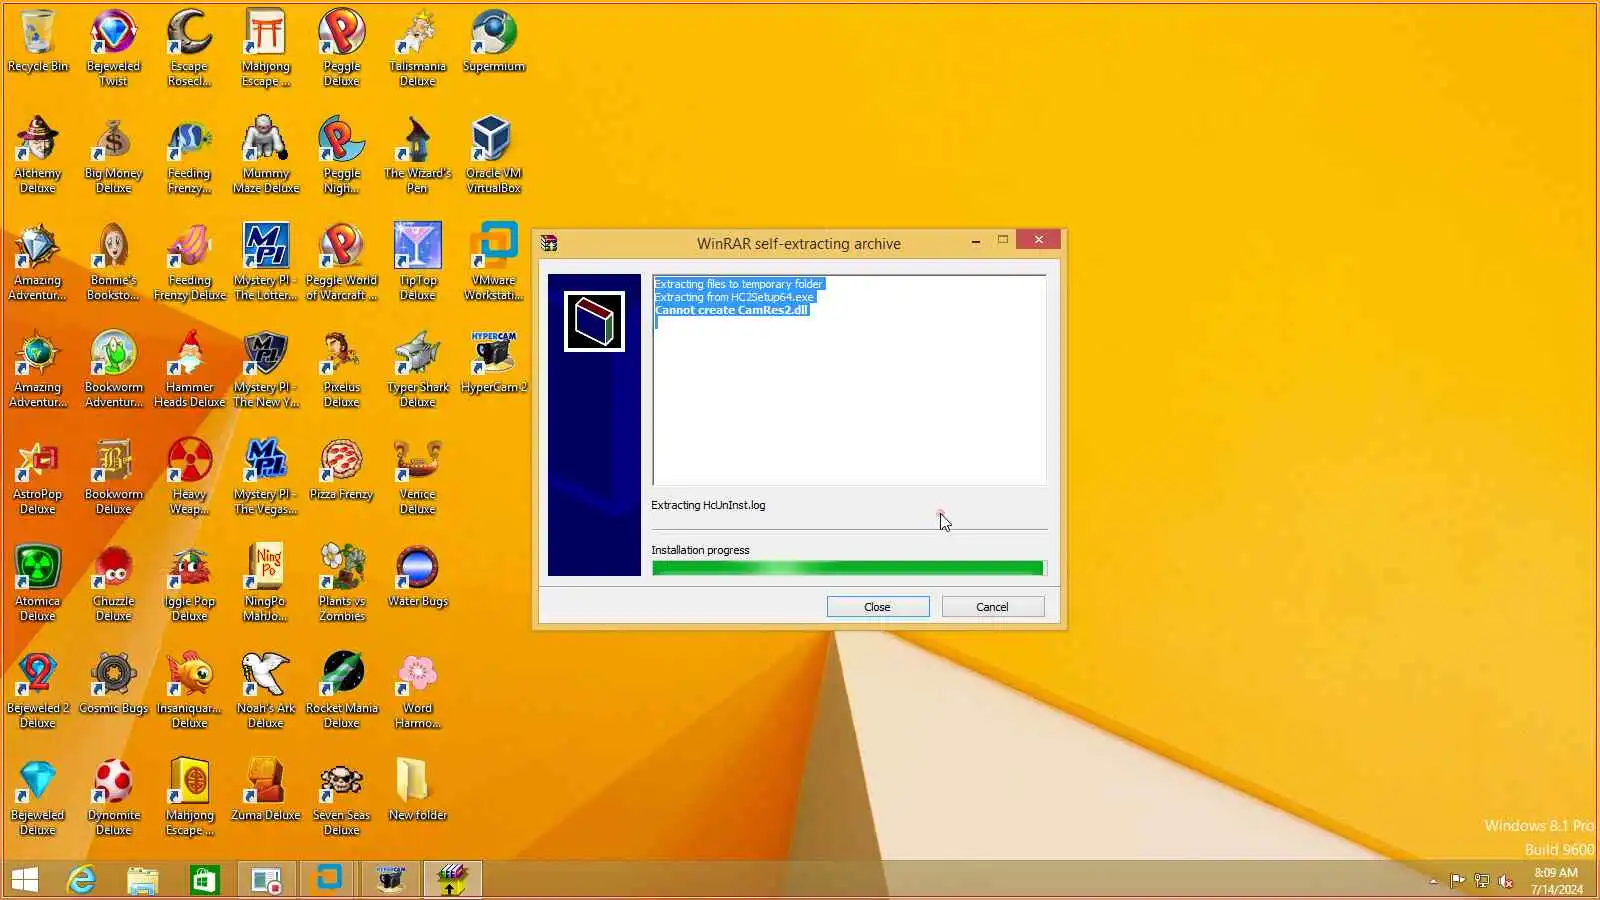This screenshot has width=1600, height=900.
Task: Select the Supermium browser icon
Action: pos(494,42)
